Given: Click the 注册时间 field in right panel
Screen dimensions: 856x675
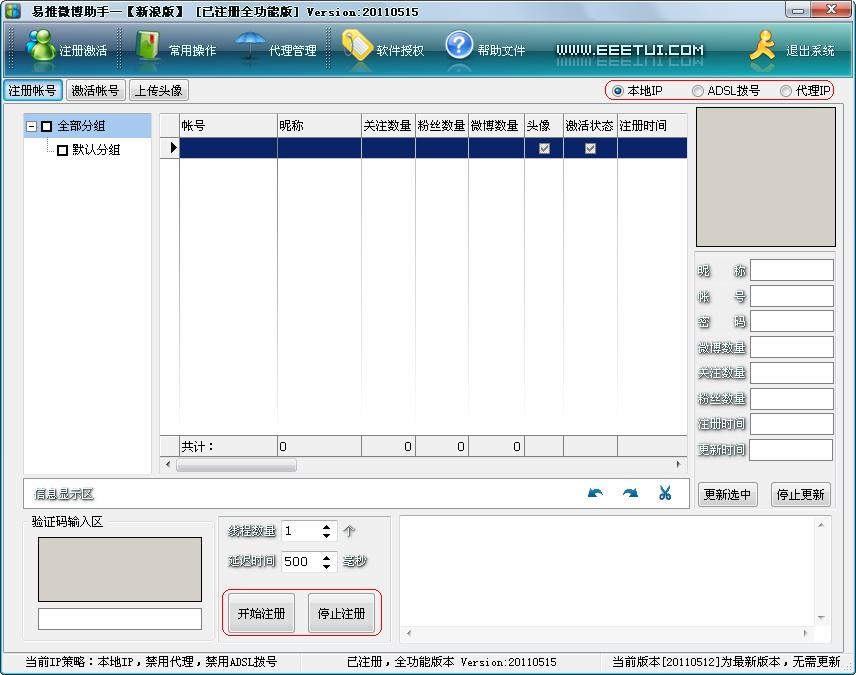Looking at the screenshot, I should [x=792, y=424].
